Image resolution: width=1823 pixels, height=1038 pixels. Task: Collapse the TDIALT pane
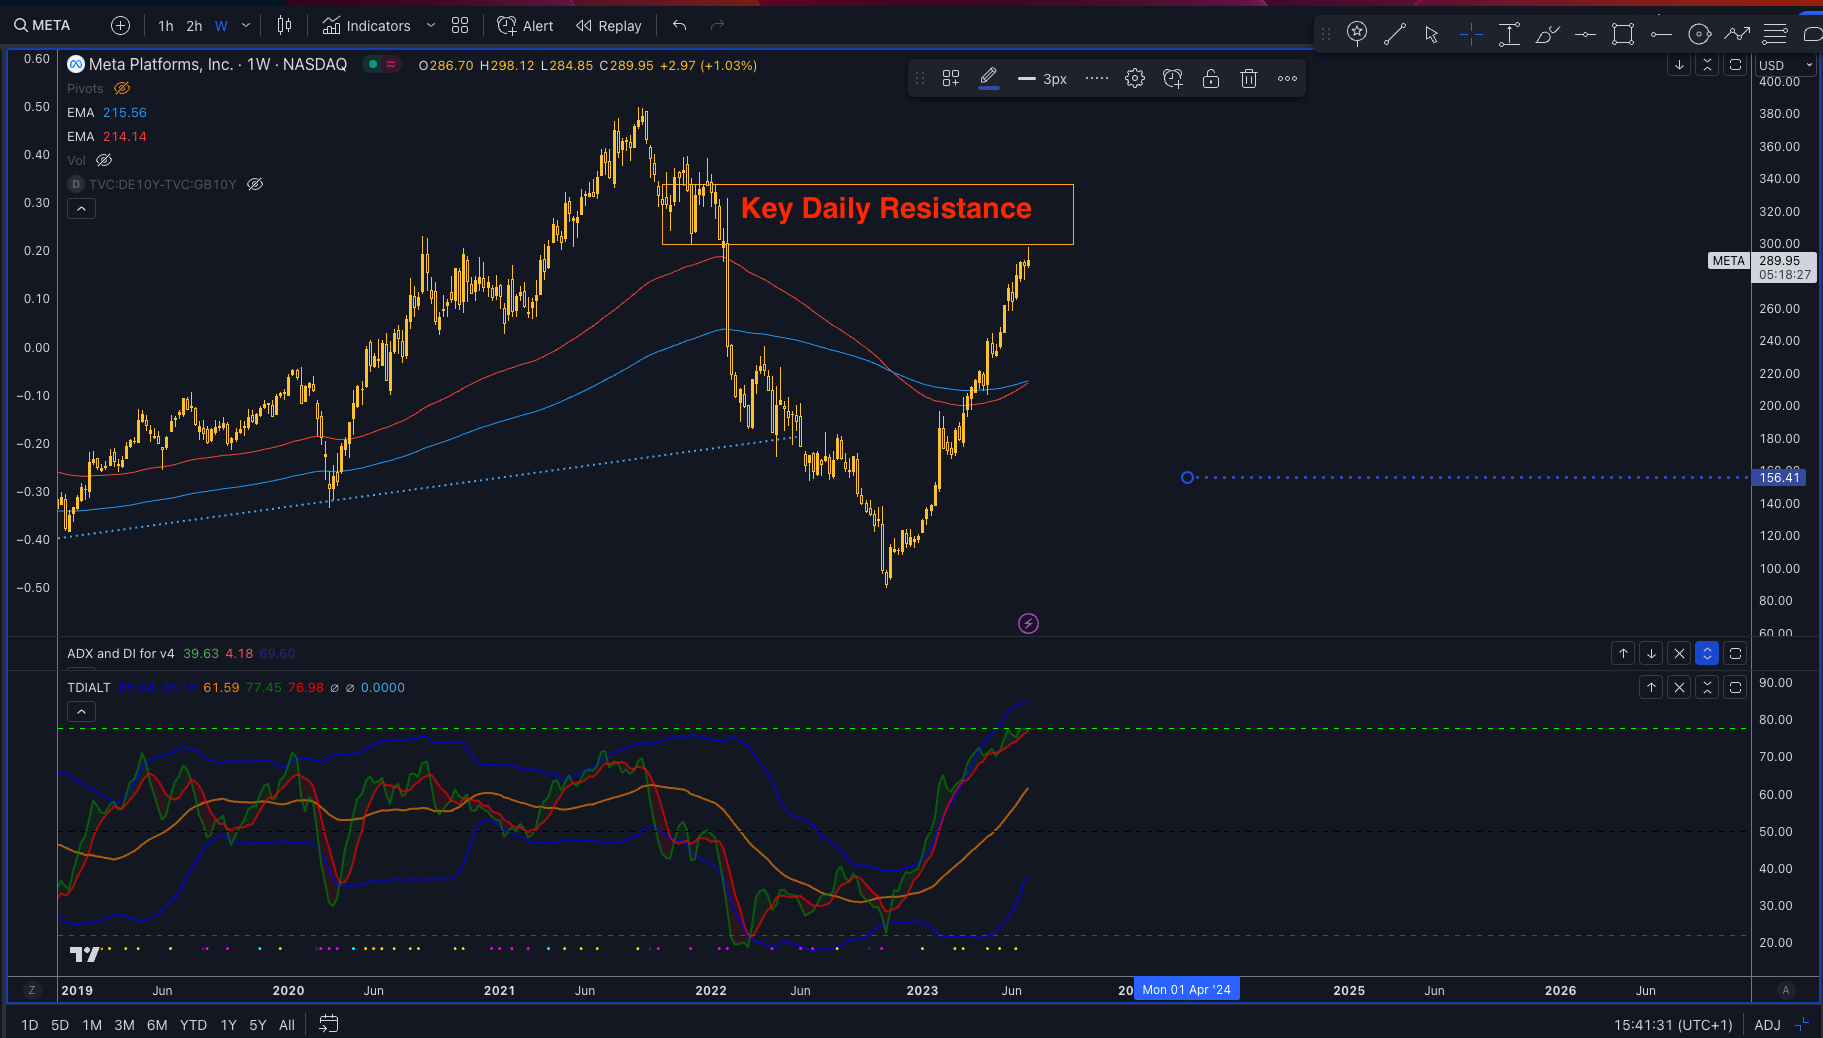click(1707, 687)
